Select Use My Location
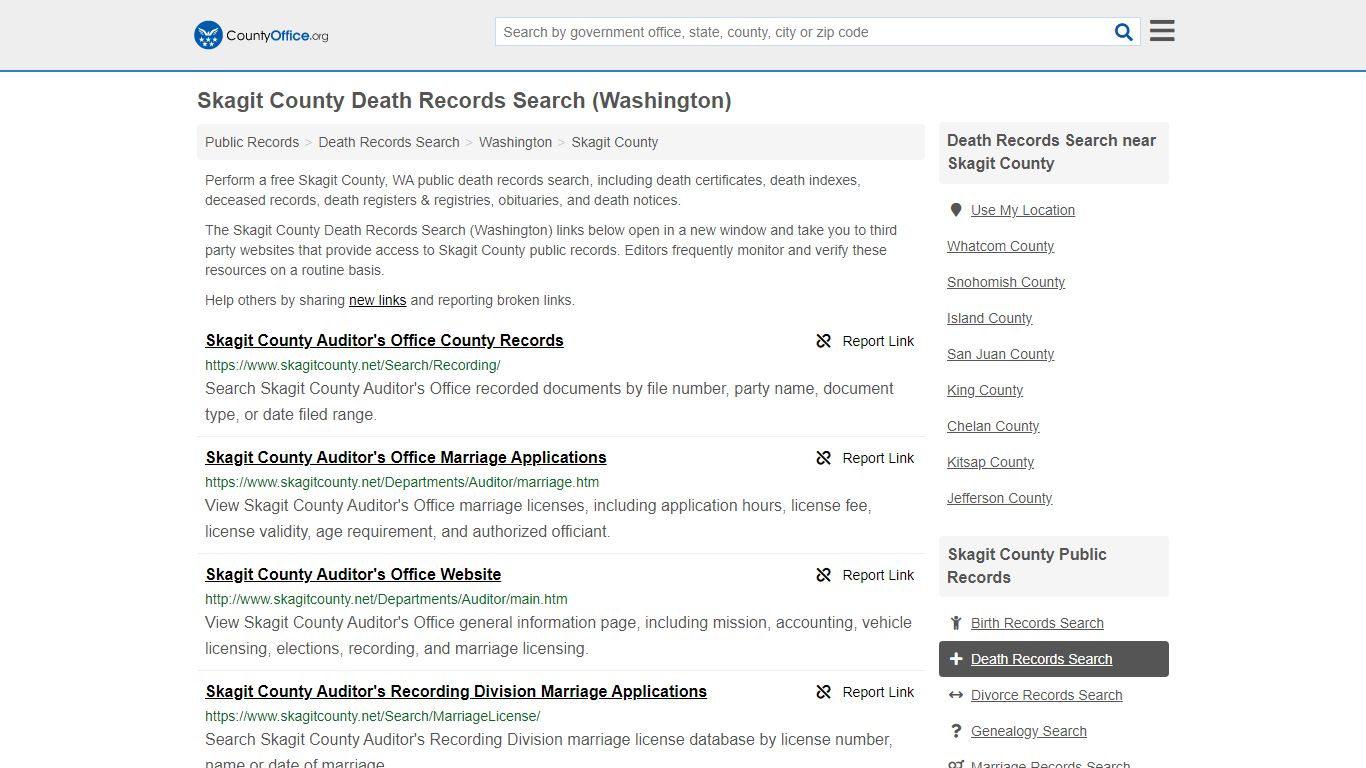This screenshot has width=1366, height=768. click(1023, 210)
